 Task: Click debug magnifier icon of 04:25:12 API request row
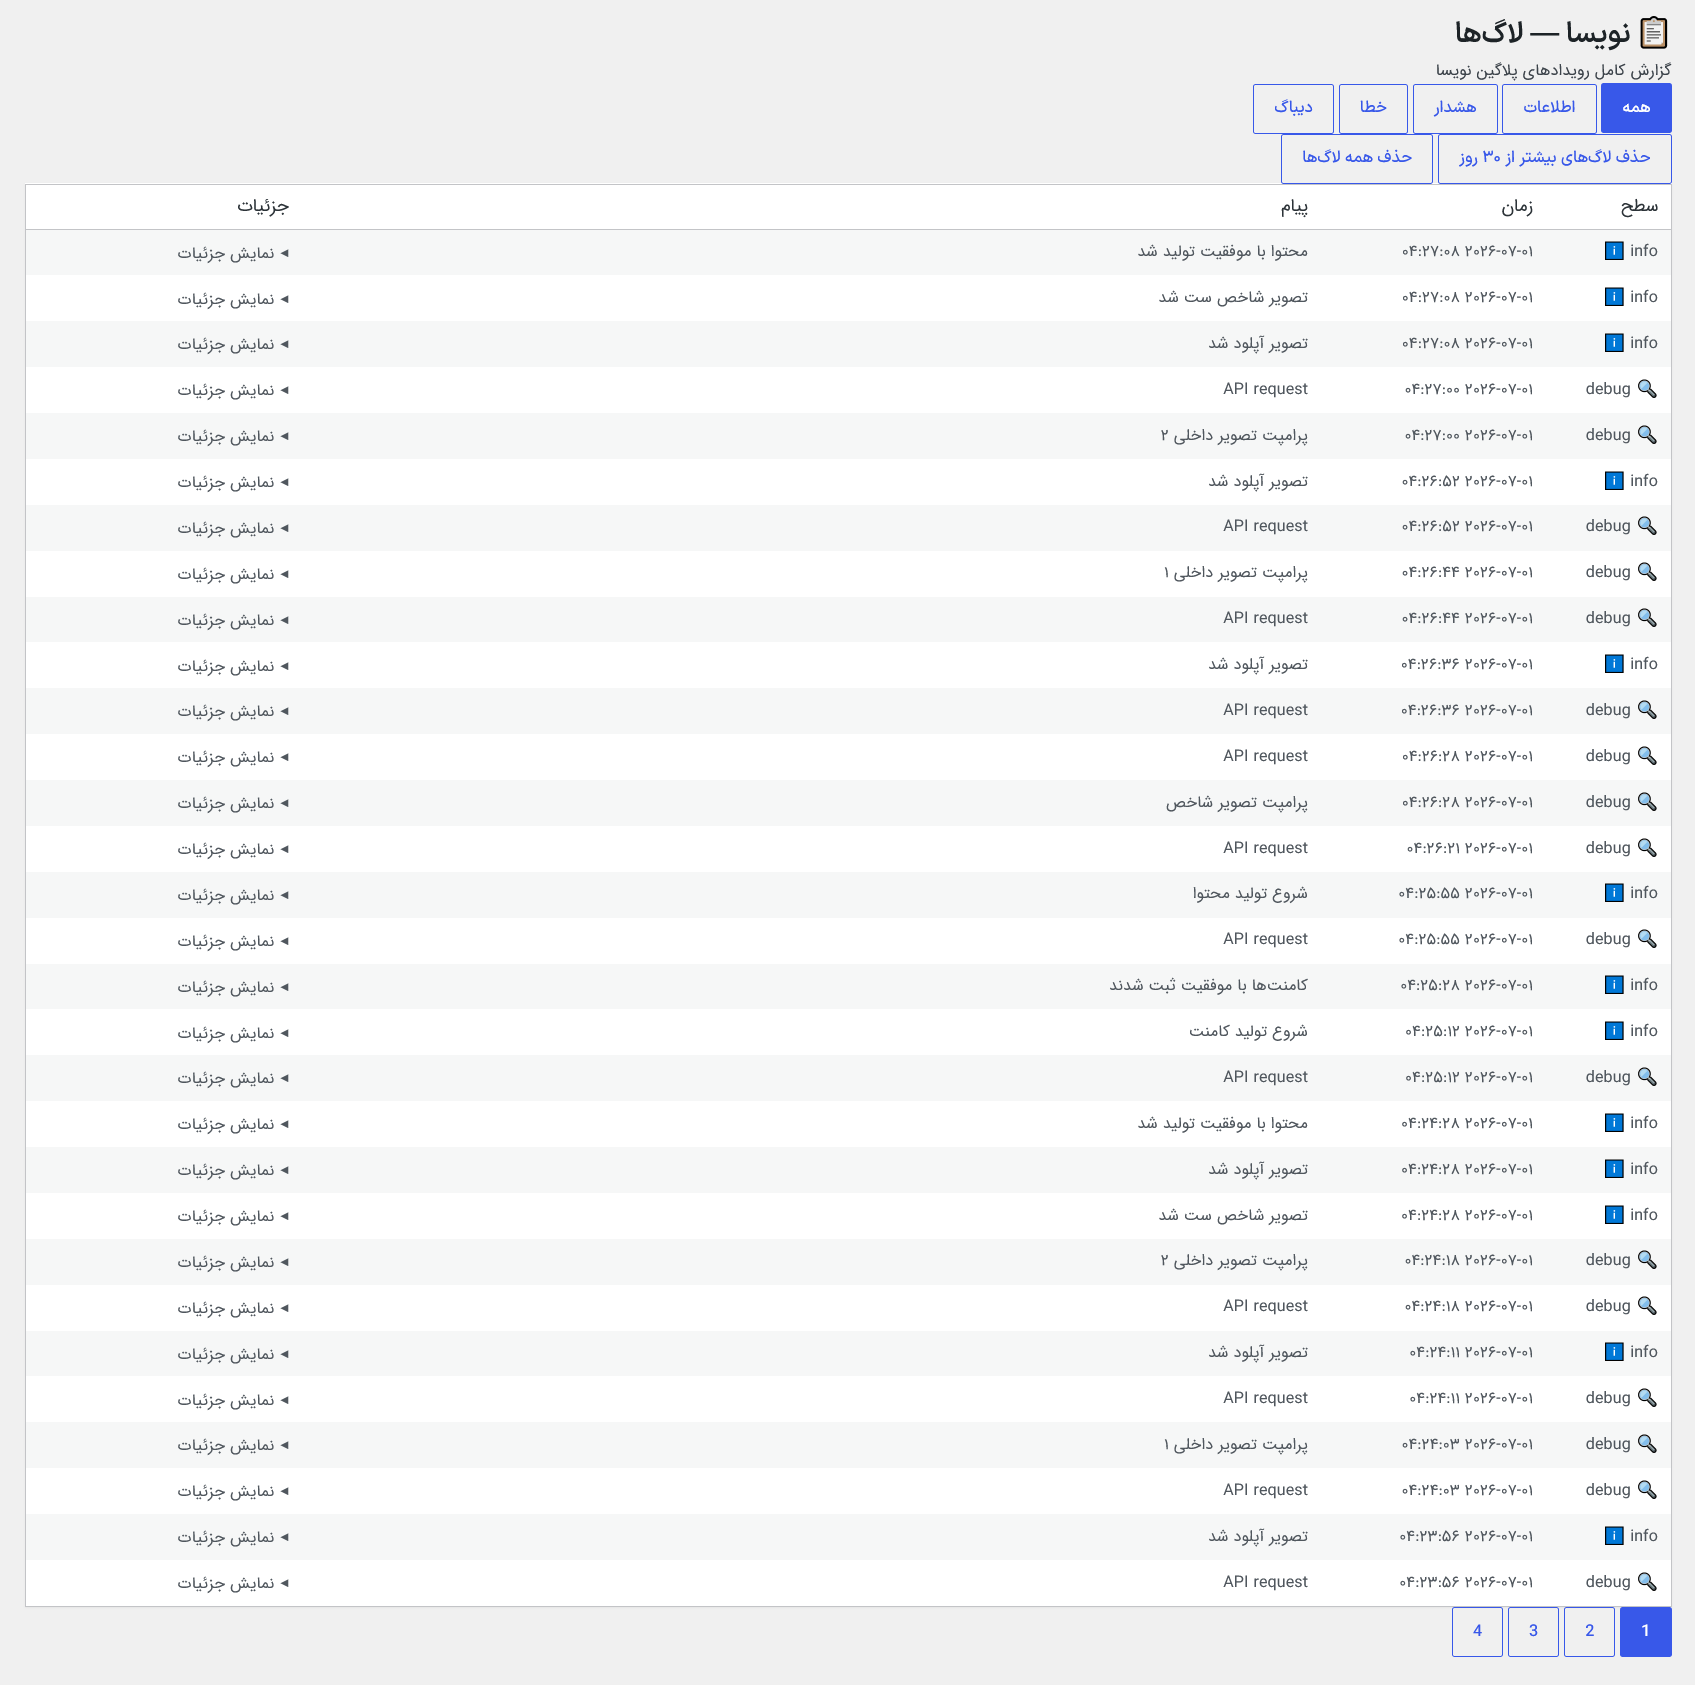1647,1077
